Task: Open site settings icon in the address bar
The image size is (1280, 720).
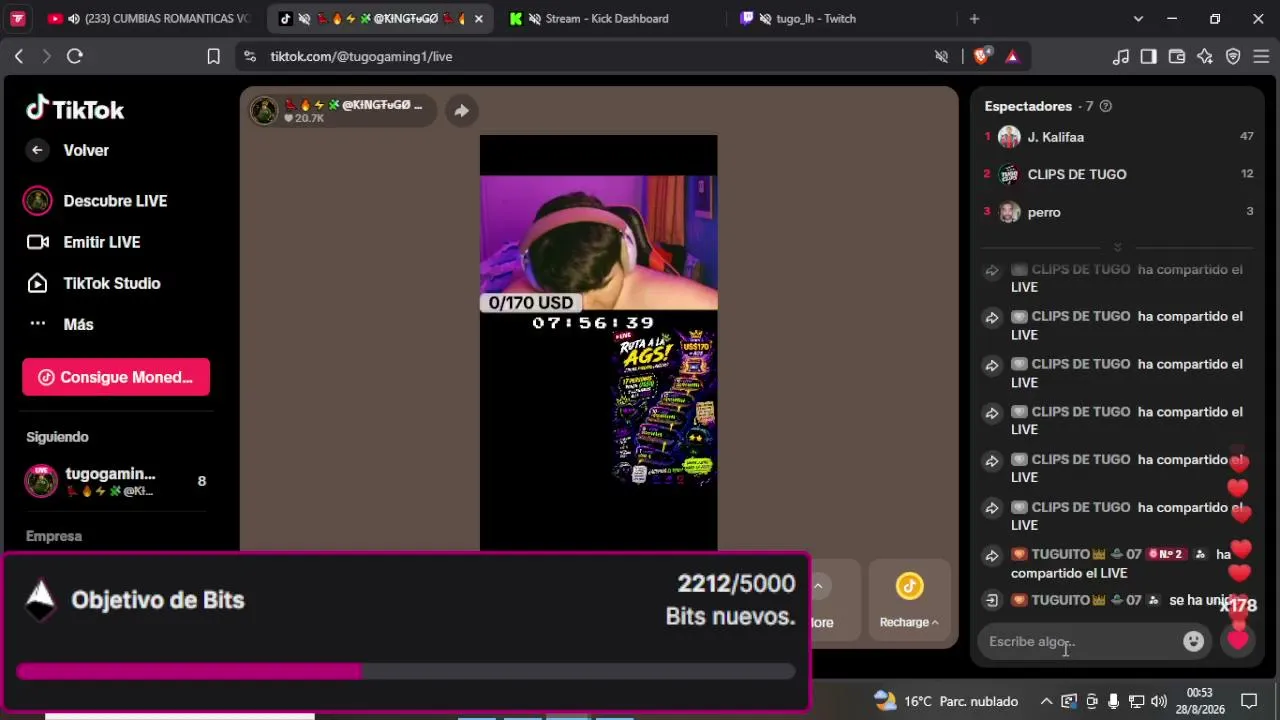Action: 250,57
